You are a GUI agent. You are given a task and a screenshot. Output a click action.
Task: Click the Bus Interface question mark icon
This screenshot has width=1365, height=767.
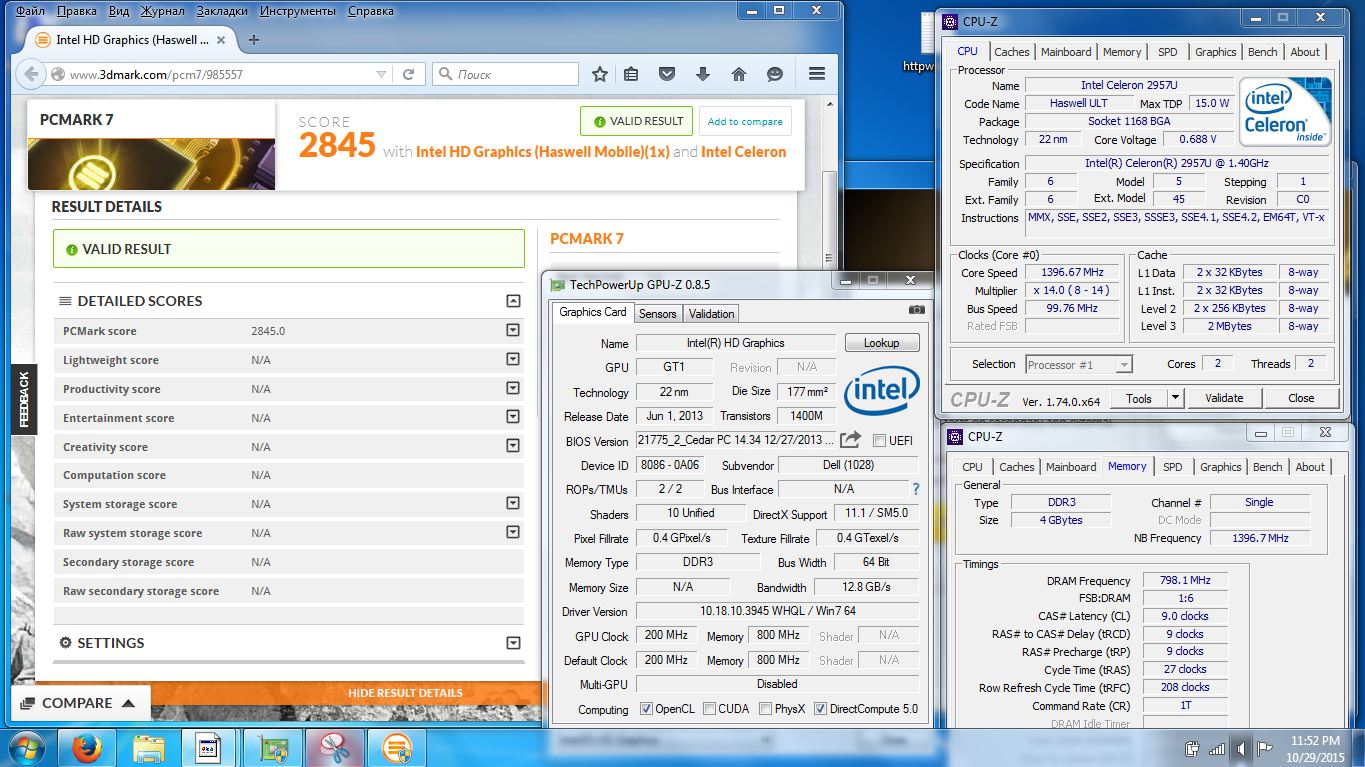point(915,489)
